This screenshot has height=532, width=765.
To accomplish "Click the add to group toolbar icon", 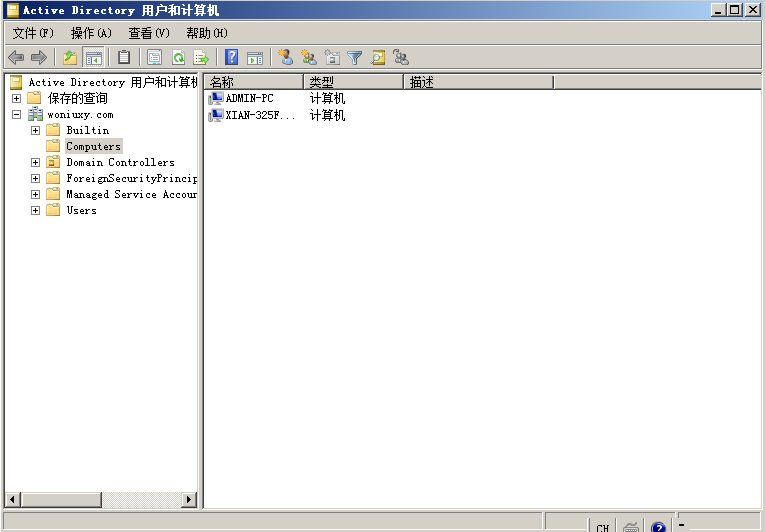I will pos(401,57).
